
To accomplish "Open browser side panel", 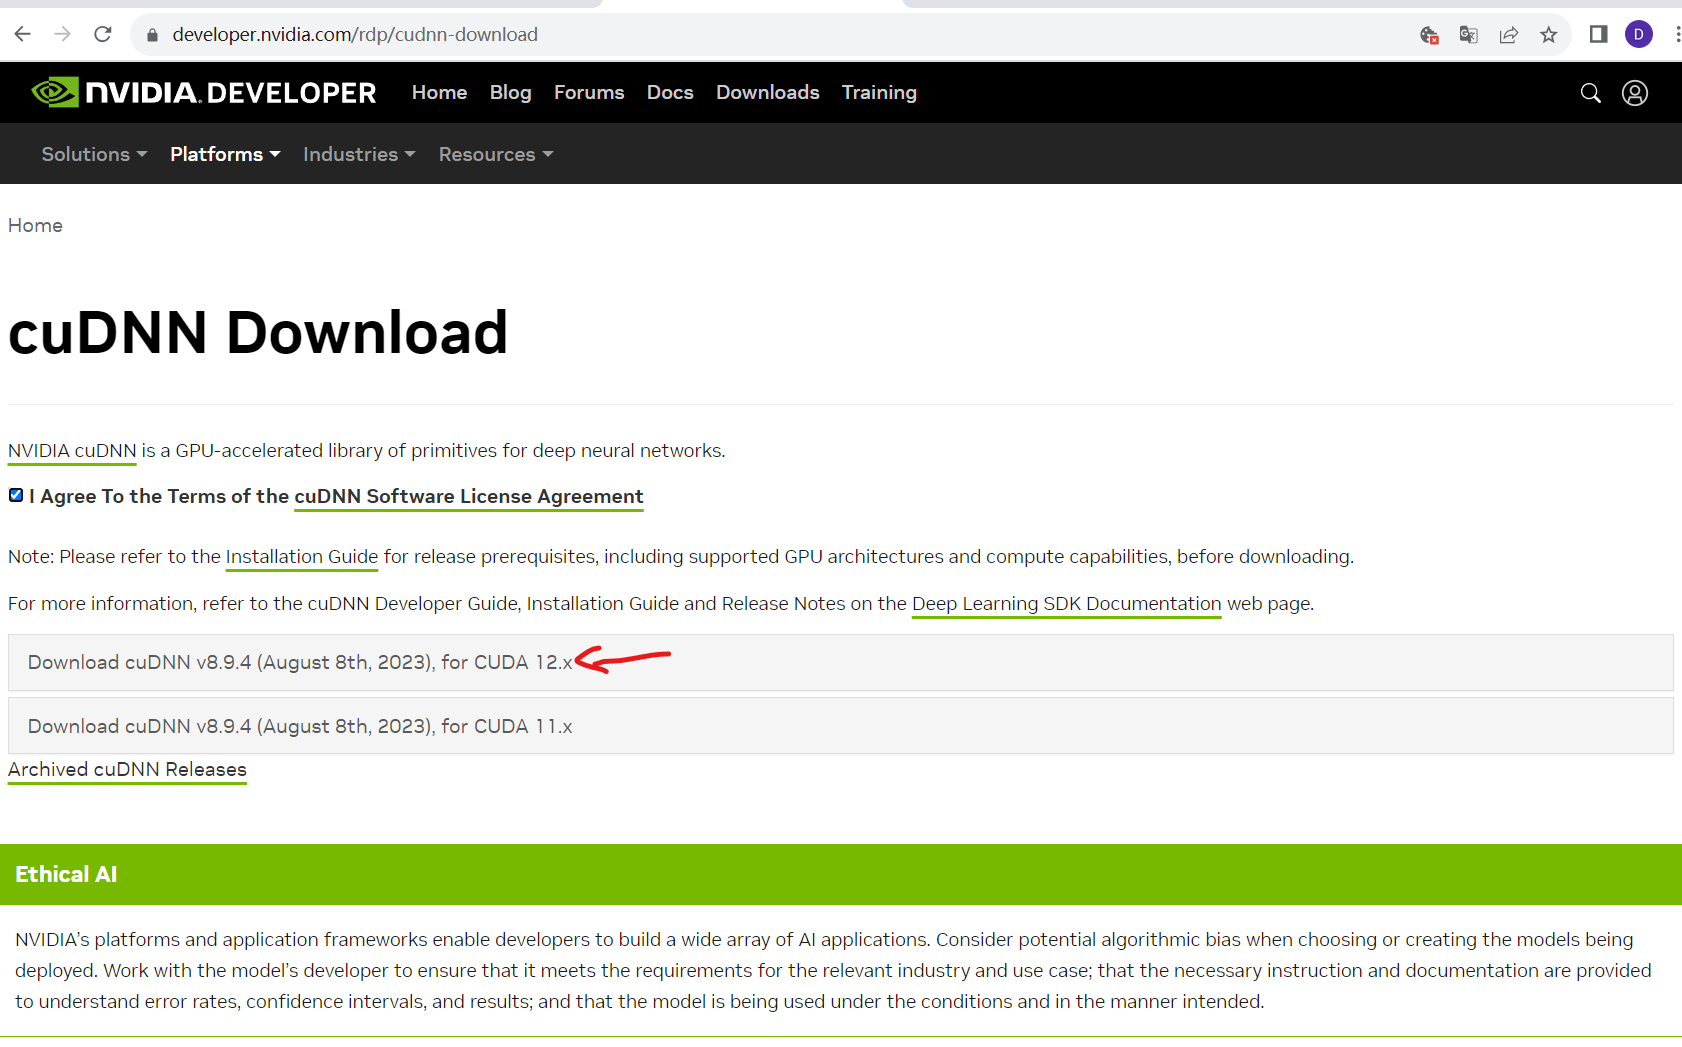I will (1598, 35).
